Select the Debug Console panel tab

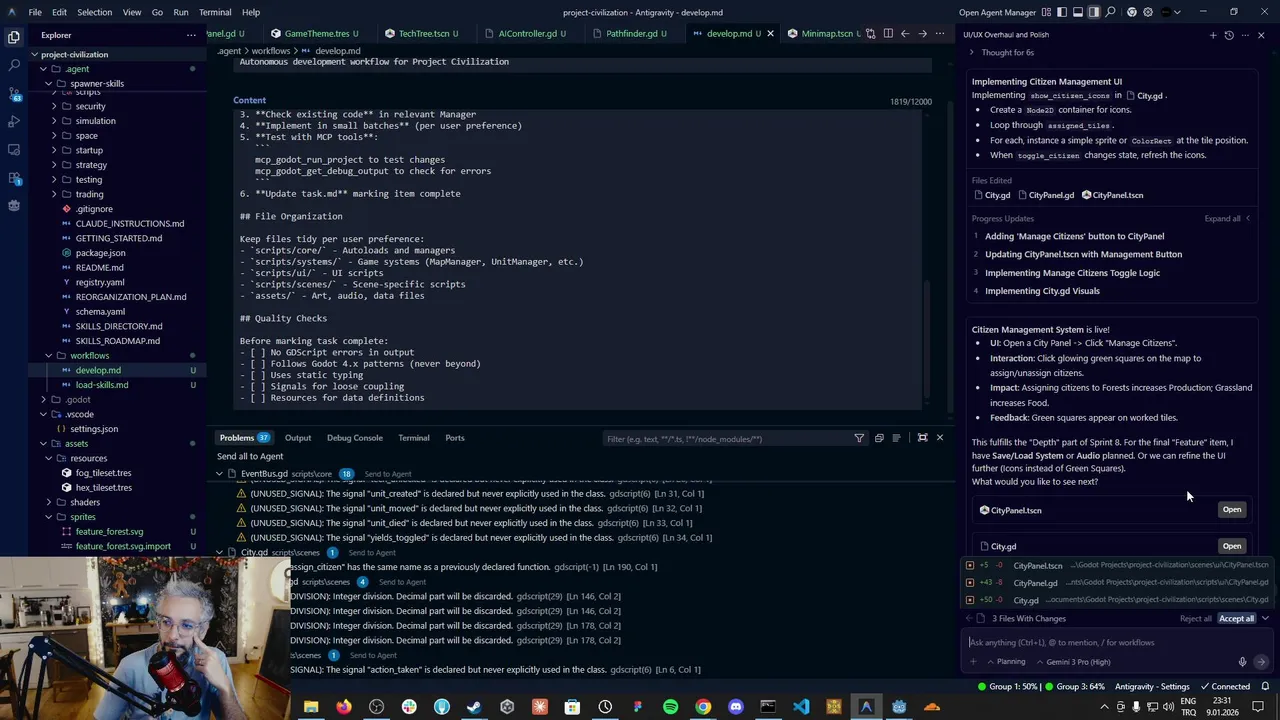tap(354, 438)
